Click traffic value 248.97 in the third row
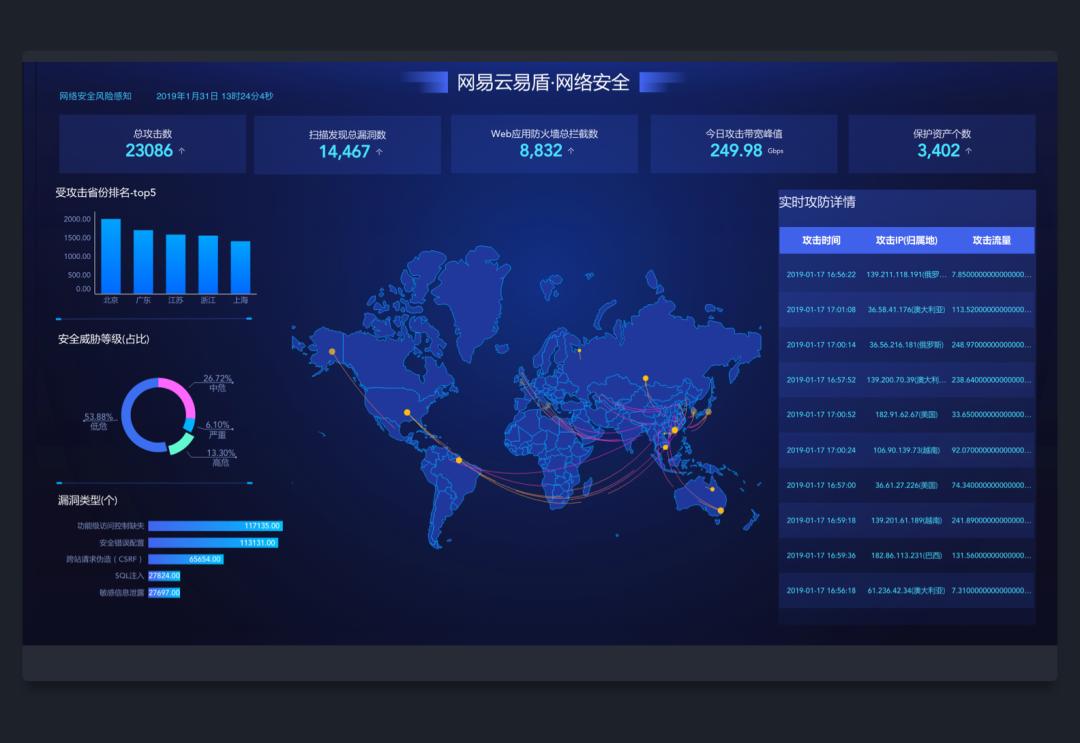 991,345
